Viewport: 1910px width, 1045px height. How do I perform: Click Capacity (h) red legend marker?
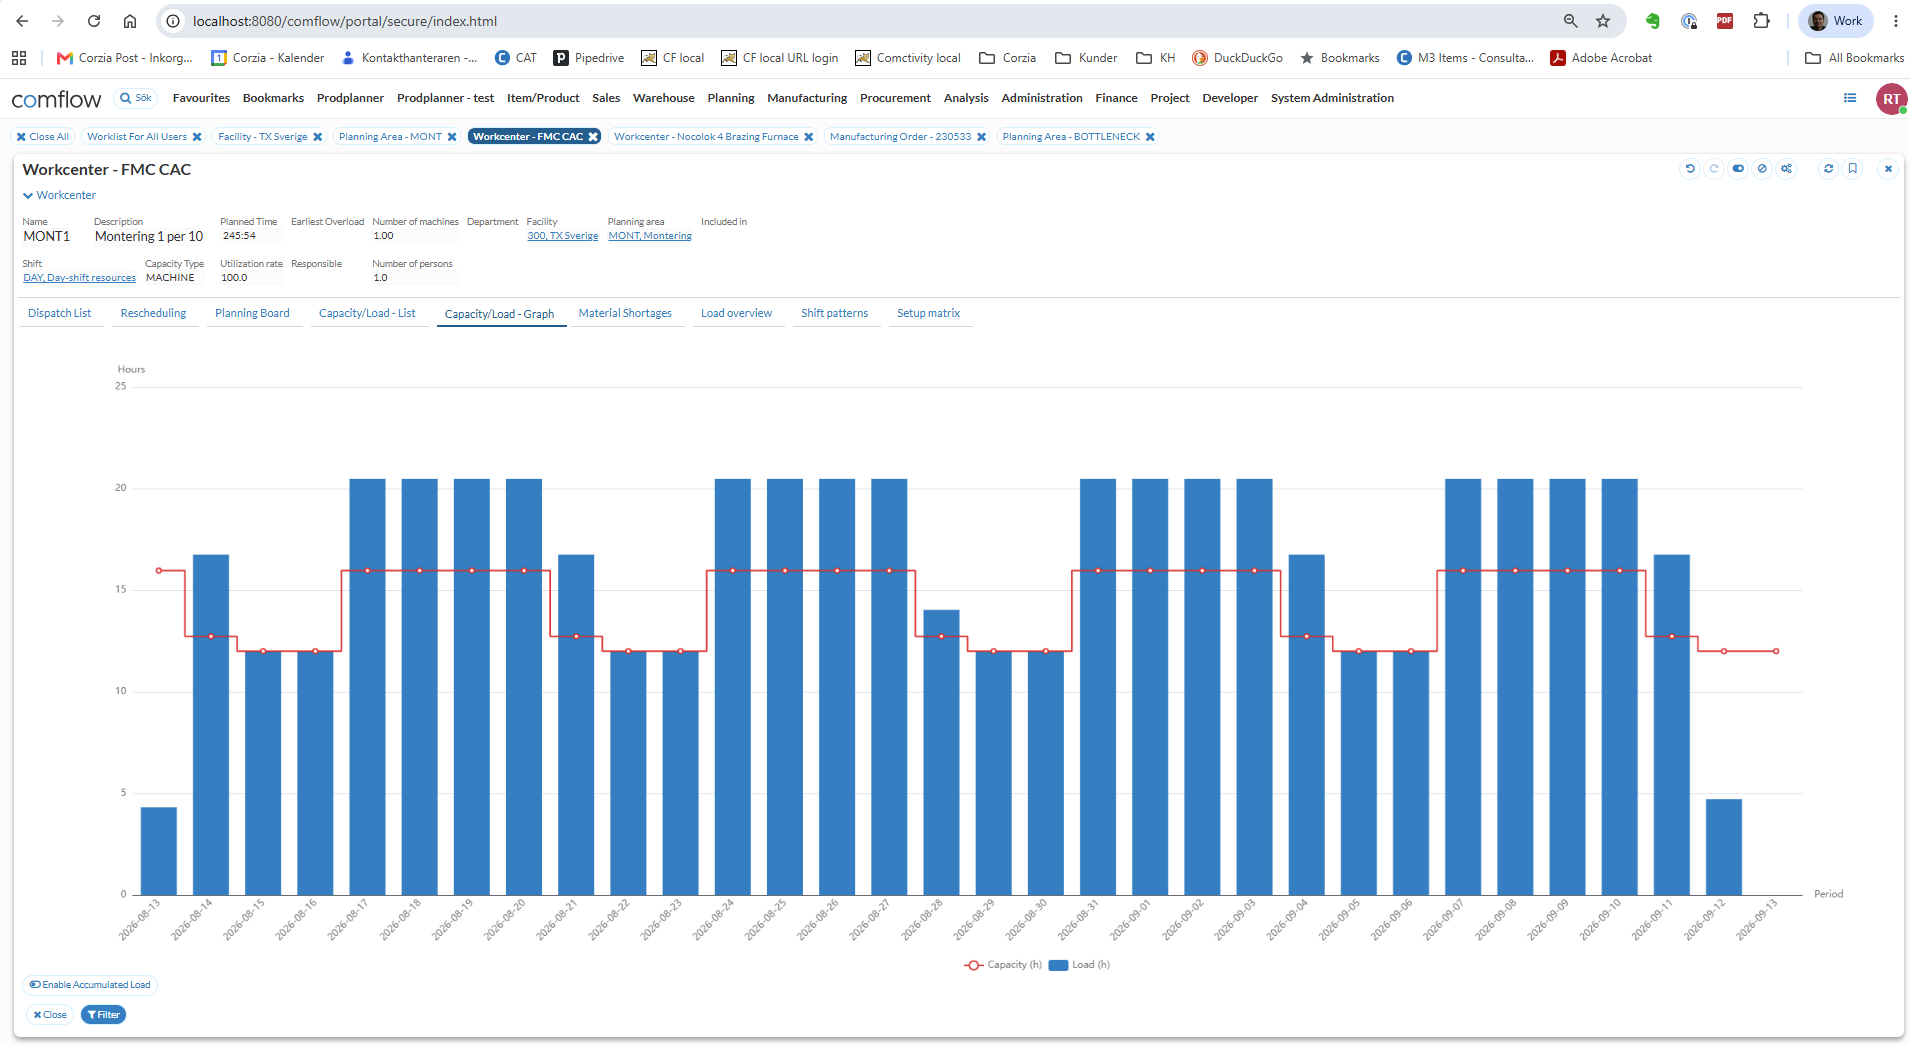click(x=973, y=965)
